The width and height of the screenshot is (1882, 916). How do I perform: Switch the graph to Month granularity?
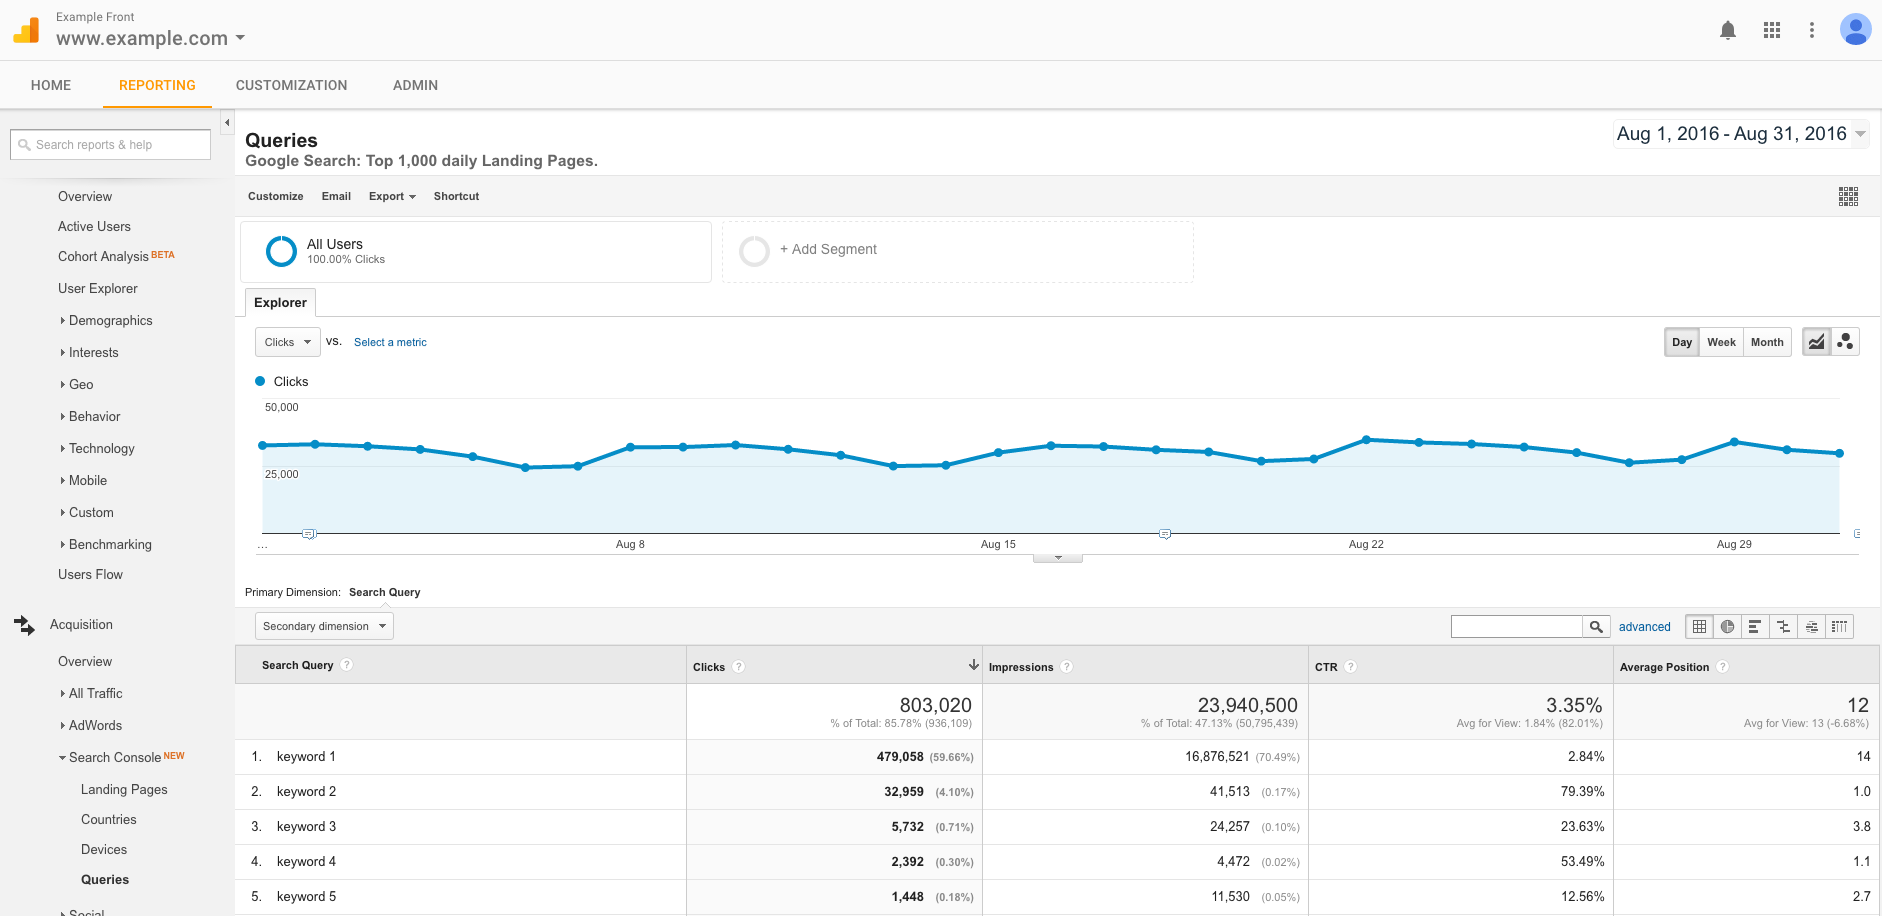[x=1766, y=341]
